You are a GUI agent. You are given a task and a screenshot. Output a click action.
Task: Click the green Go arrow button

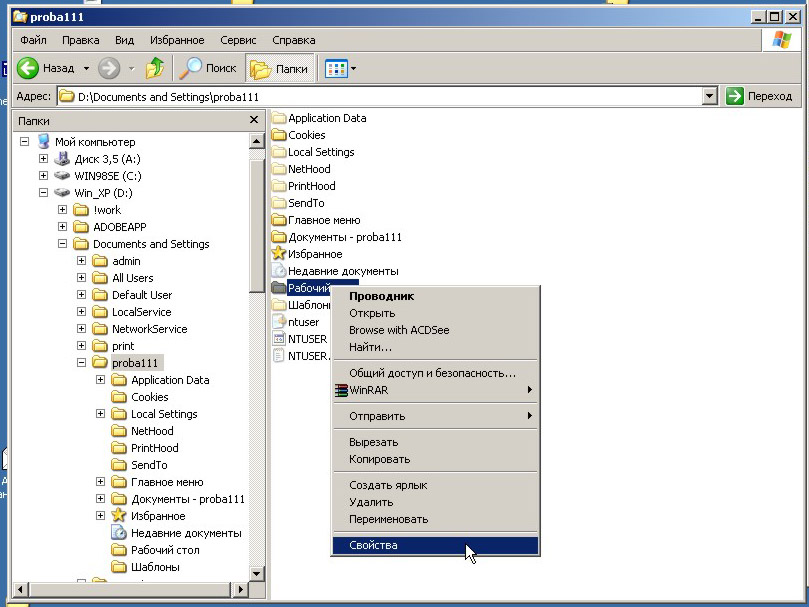pyautogui.click(x=735, y=96)
